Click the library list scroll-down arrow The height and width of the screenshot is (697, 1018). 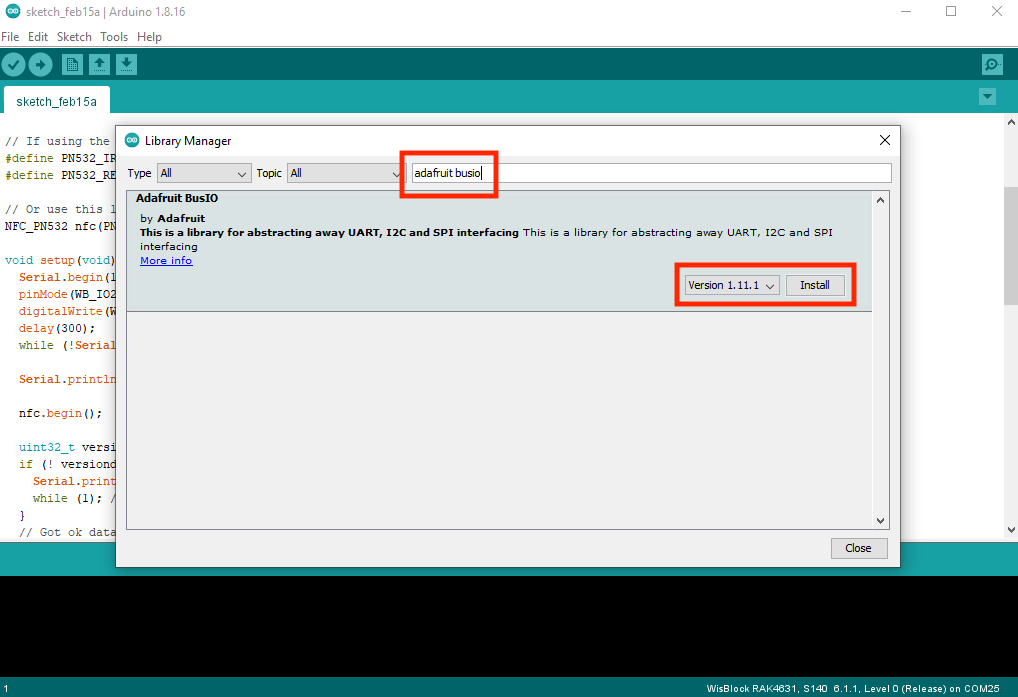coord(880,520)
